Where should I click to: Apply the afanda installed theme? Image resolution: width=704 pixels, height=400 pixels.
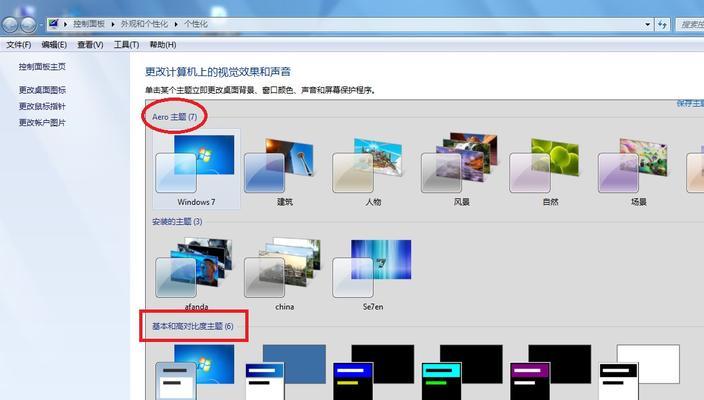tap(196, 274)
